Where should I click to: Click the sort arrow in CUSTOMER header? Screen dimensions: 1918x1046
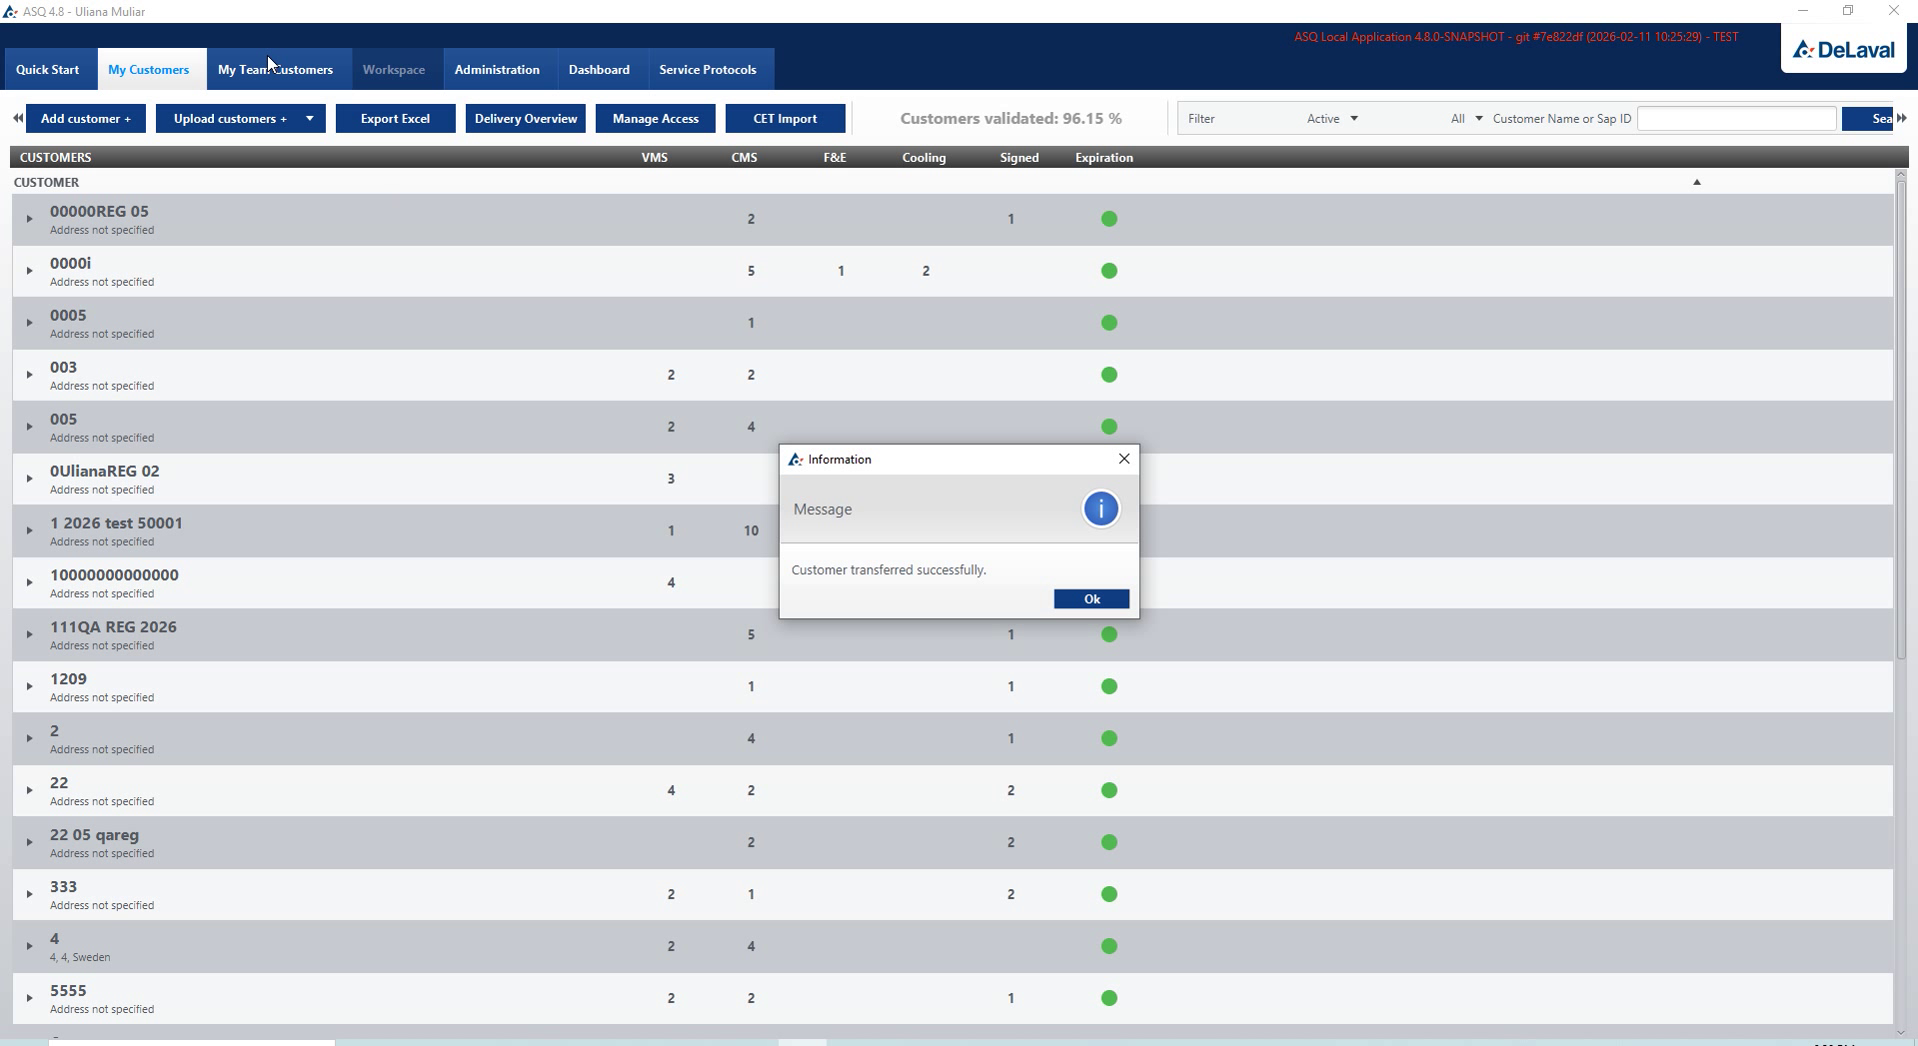[1696, 182]
